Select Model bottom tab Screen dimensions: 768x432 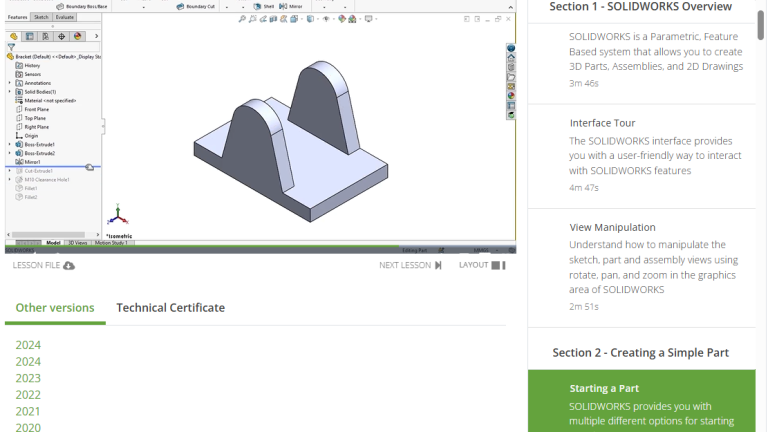tap(53, 242)
